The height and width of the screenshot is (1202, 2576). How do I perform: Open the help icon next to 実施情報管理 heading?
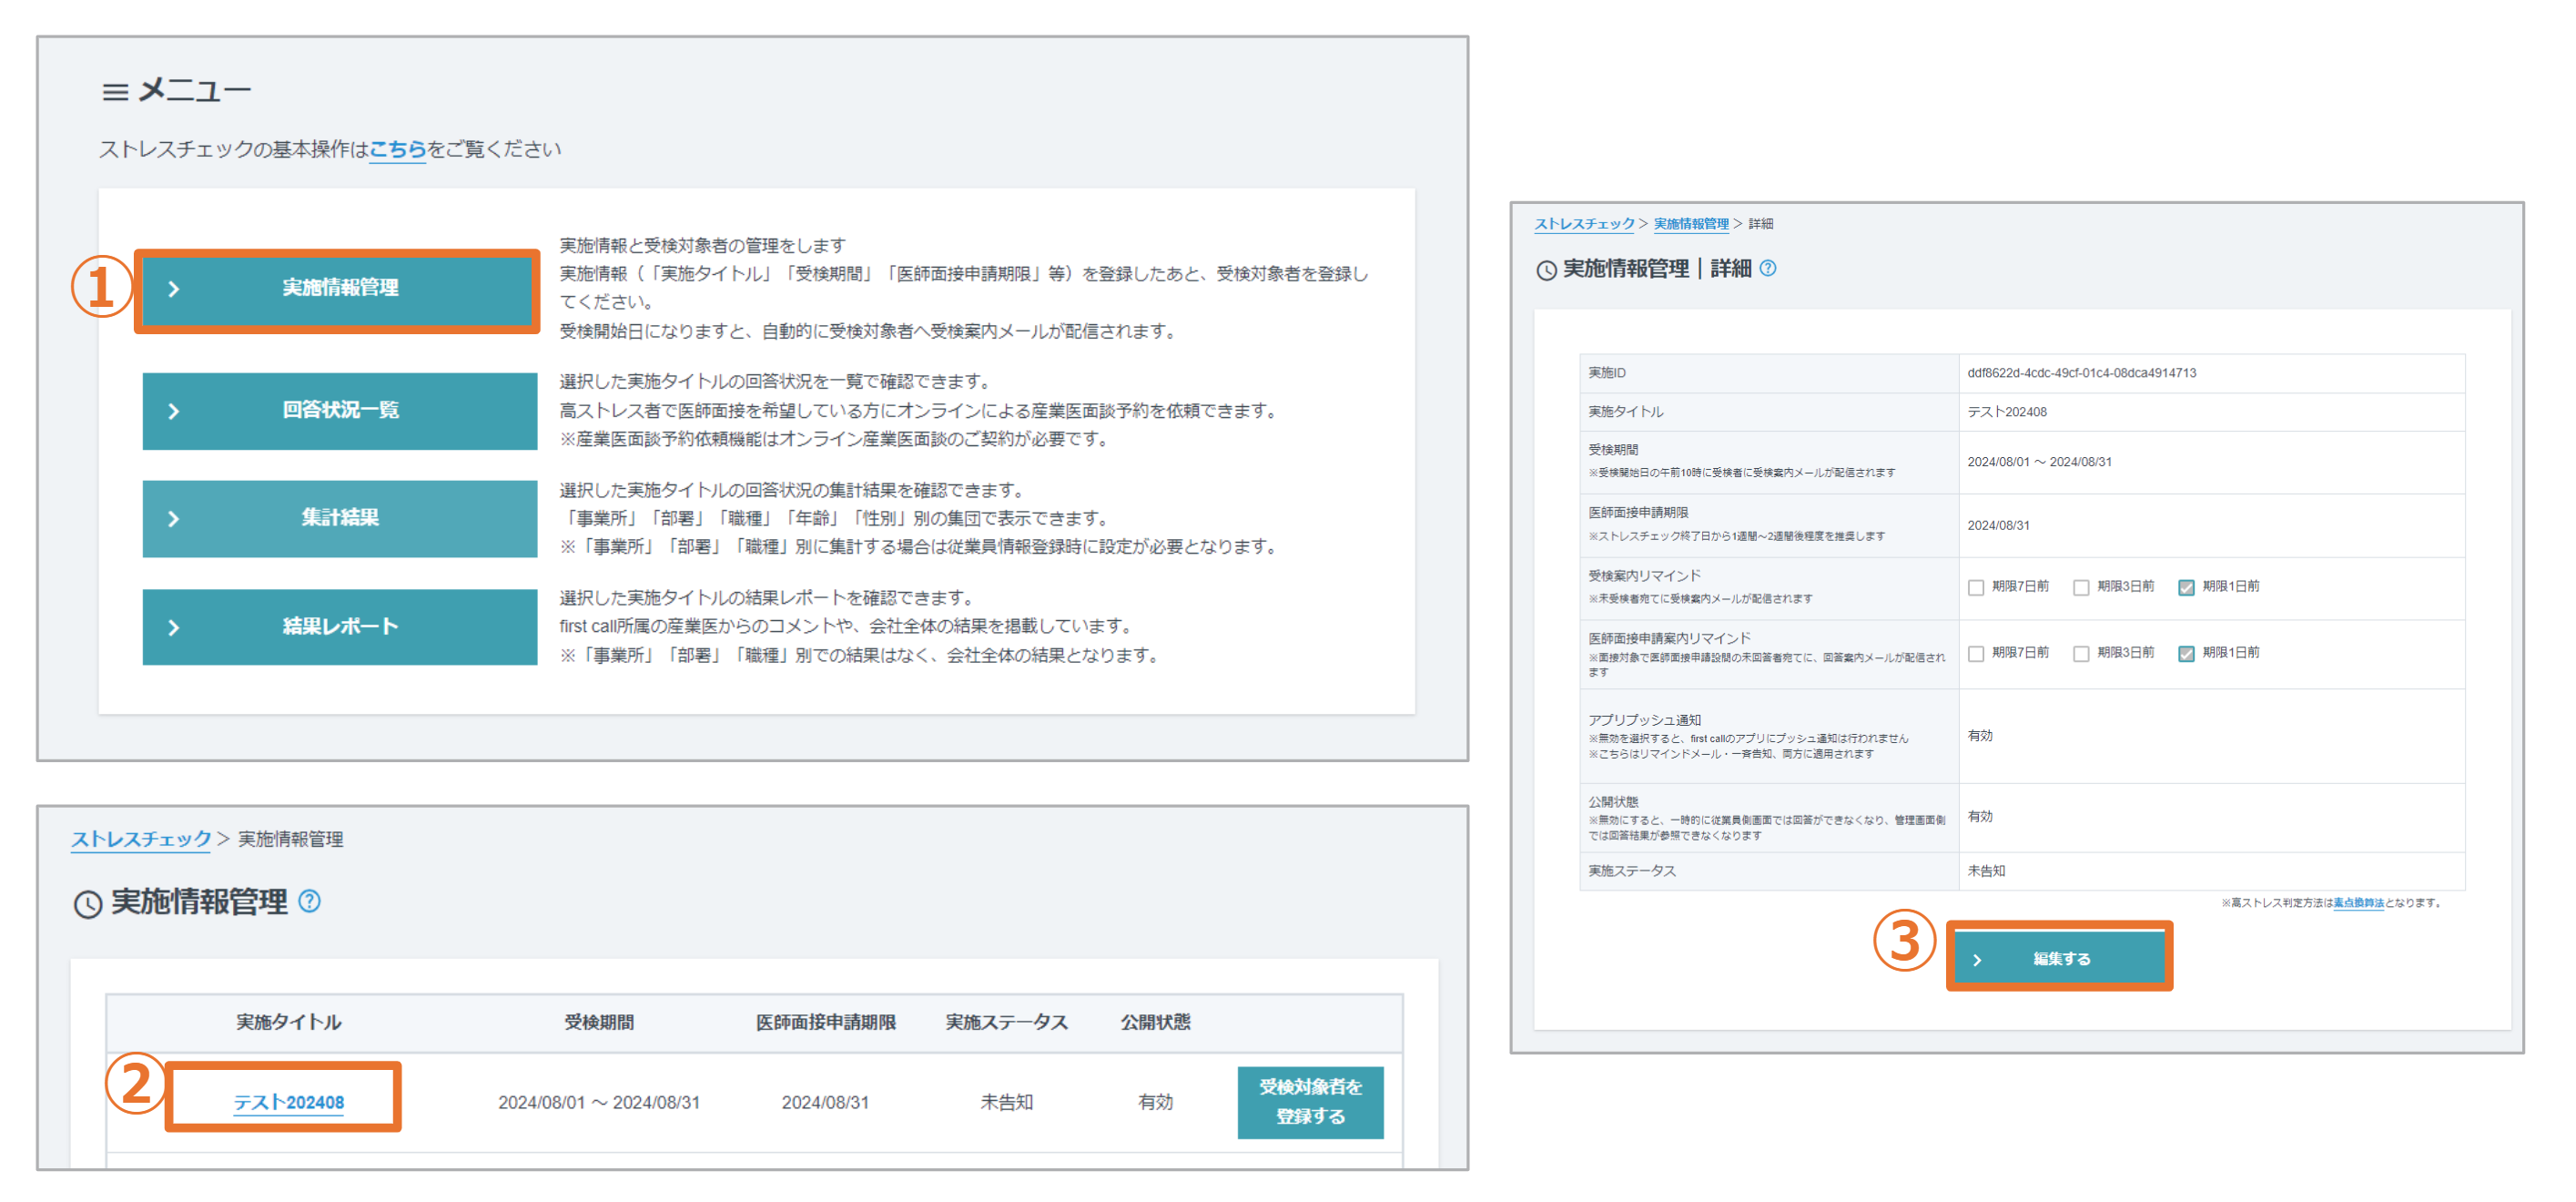pyautogui.click(x=310, y=902)
